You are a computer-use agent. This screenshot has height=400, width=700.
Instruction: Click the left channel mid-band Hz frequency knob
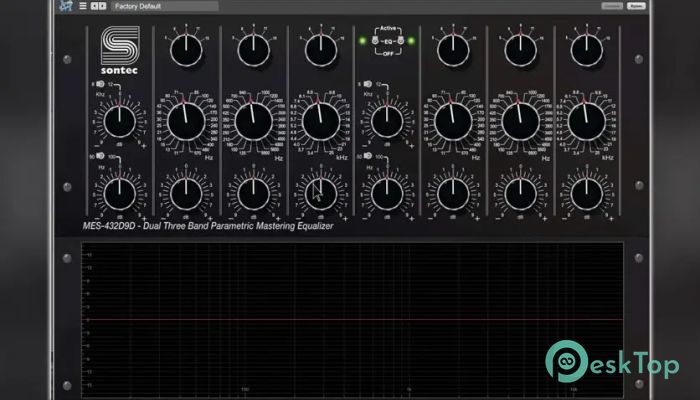coord(252,121)
